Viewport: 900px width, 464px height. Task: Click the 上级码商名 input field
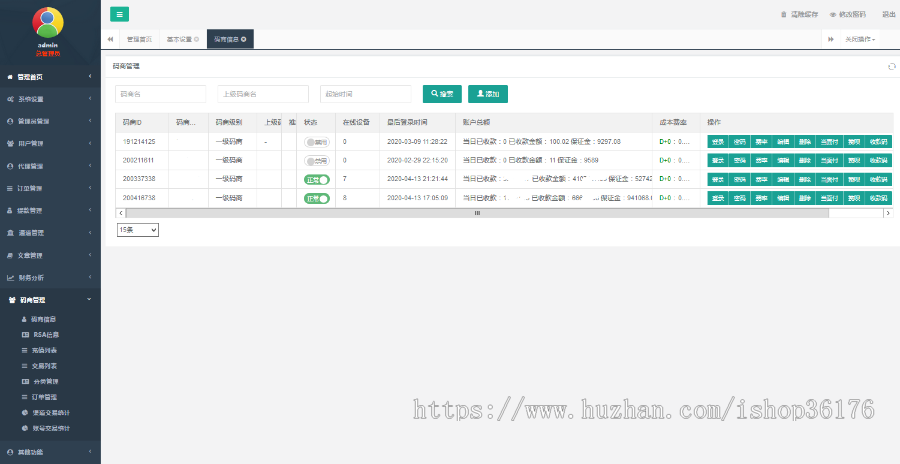263,94
